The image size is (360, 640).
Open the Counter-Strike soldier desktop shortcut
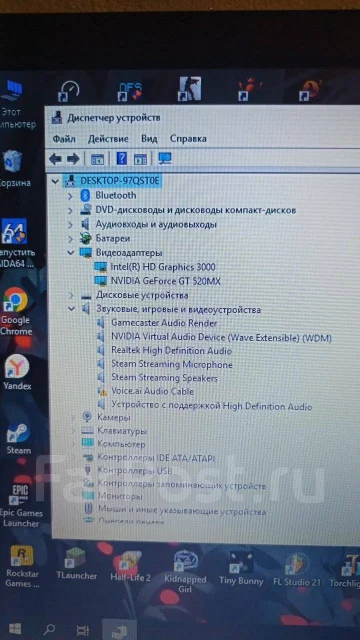coord(189,89)
